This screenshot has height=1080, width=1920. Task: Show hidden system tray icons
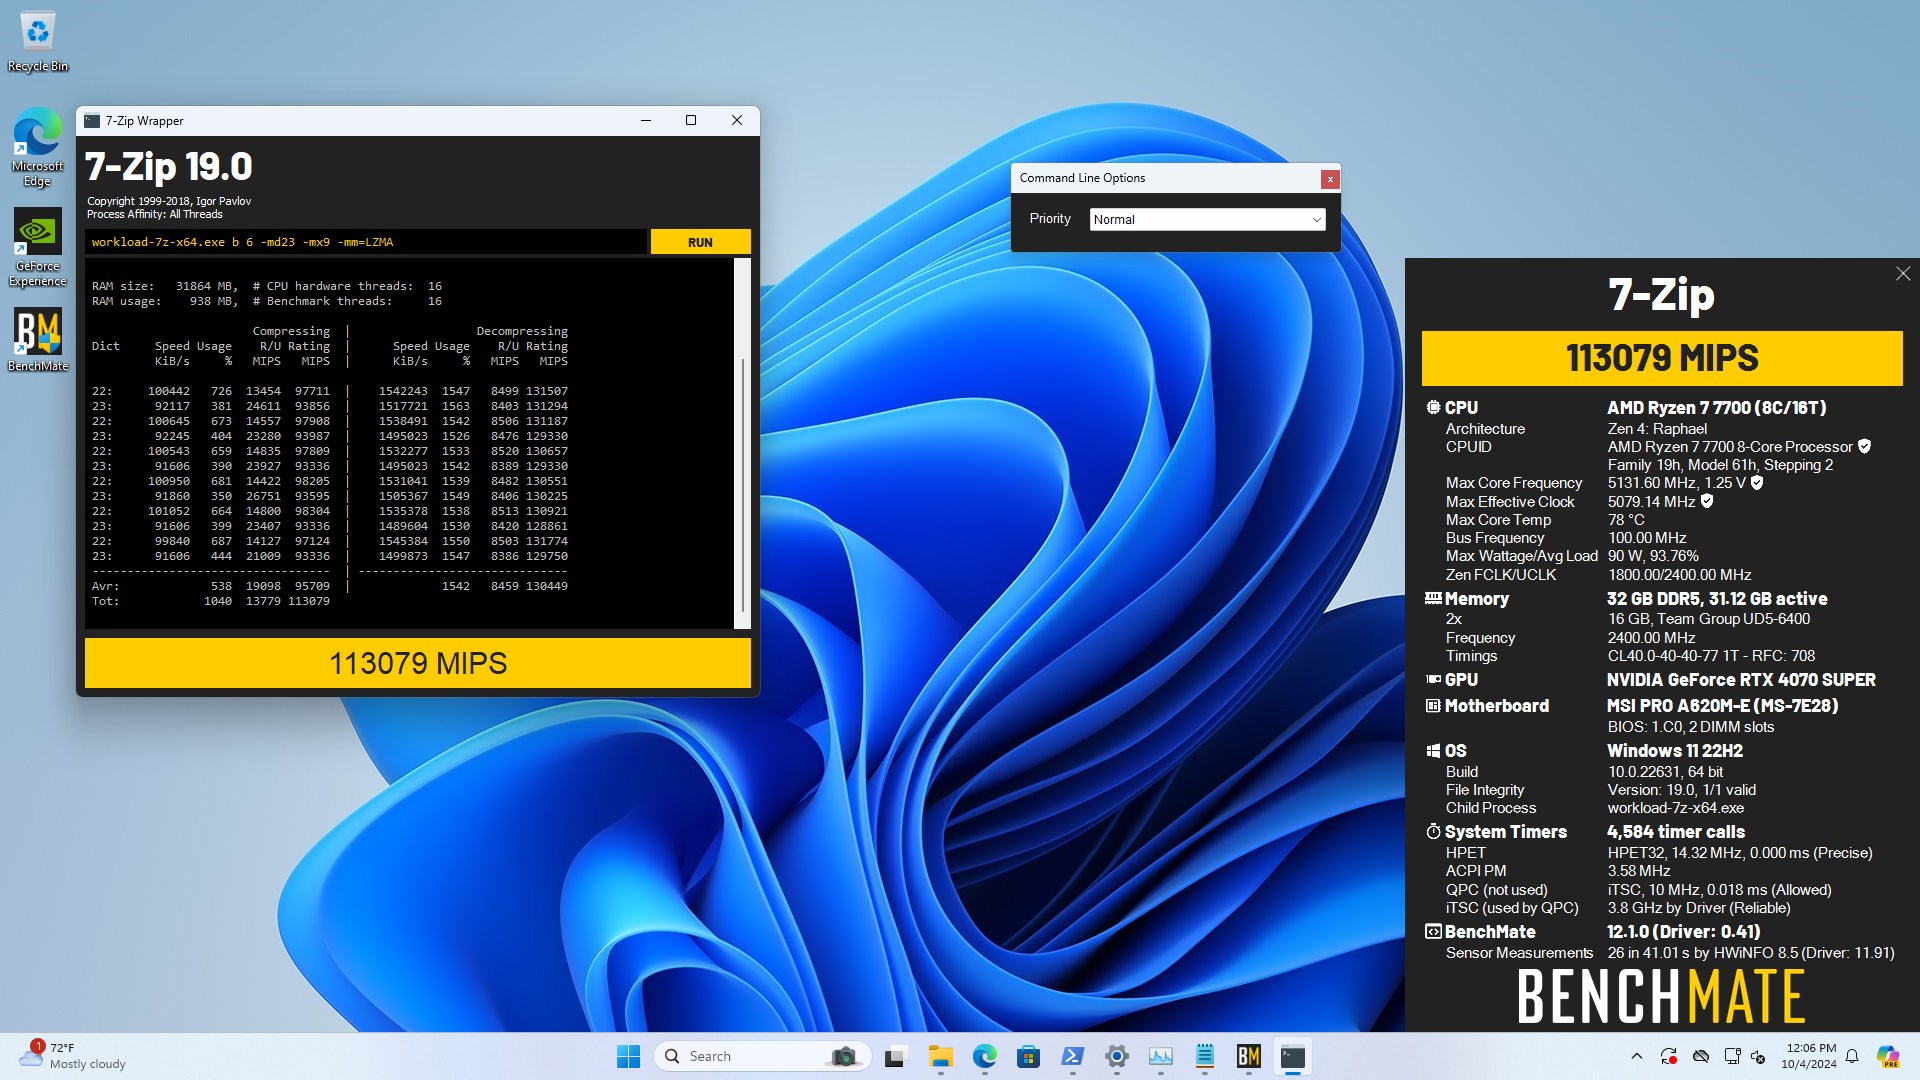(1636, 1056)
